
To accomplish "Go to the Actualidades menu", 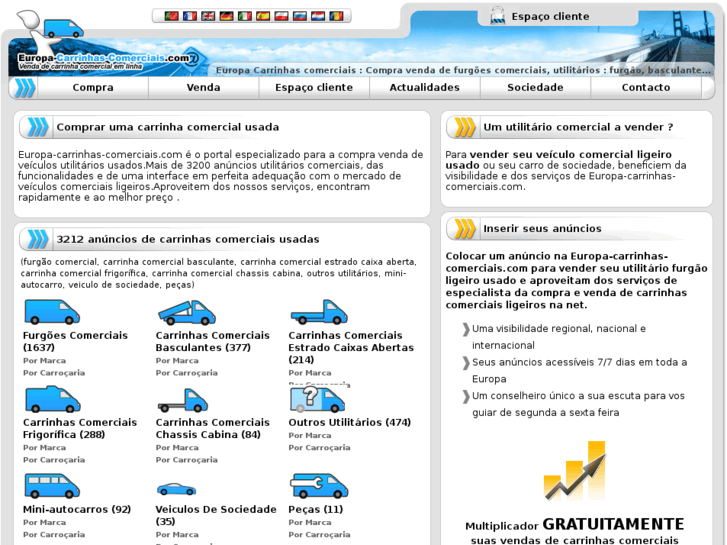I will pyautogui.click(x=424, y=87).
